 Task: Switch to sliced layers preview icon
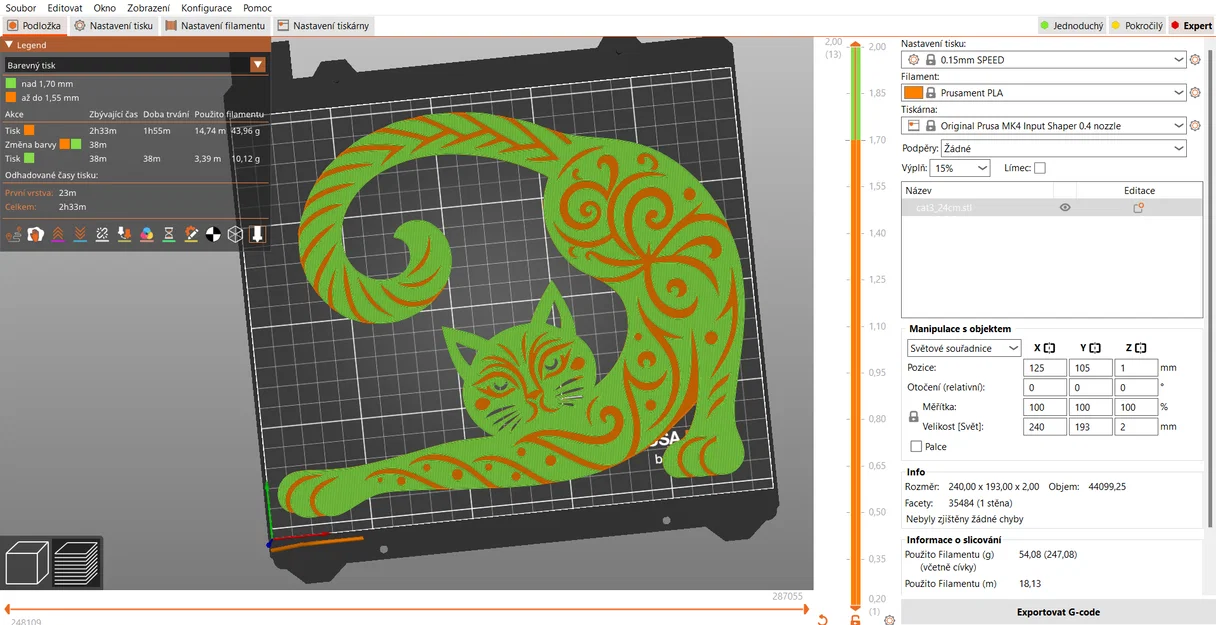coord(76,562)
